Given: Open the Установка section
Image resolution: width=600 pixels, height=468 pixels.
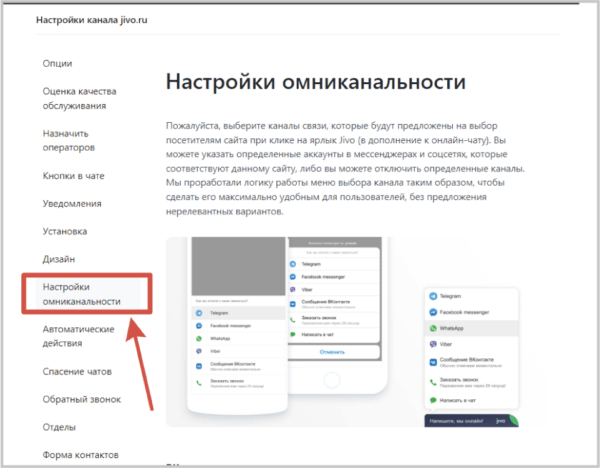Looking at the screenshot, I should click(65, 232).
